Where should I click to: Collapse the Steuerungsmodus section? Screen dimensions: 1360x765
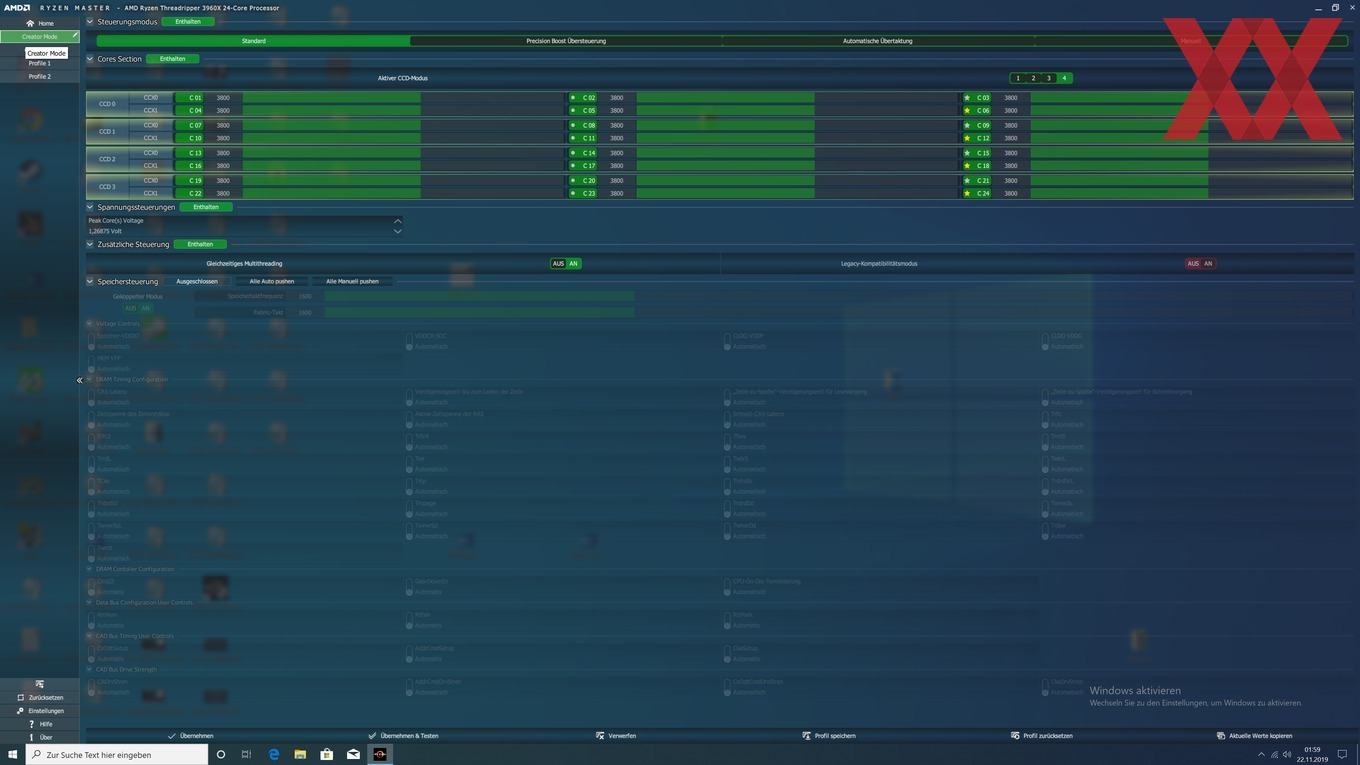coord(90,21)
